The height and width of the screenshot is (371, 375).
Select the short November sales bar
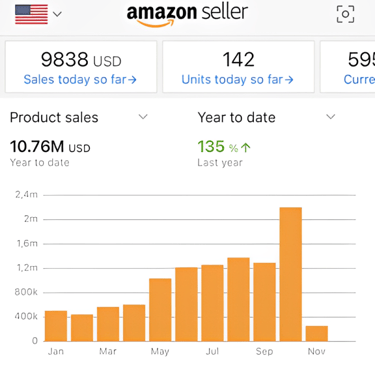tap(317, 333)
